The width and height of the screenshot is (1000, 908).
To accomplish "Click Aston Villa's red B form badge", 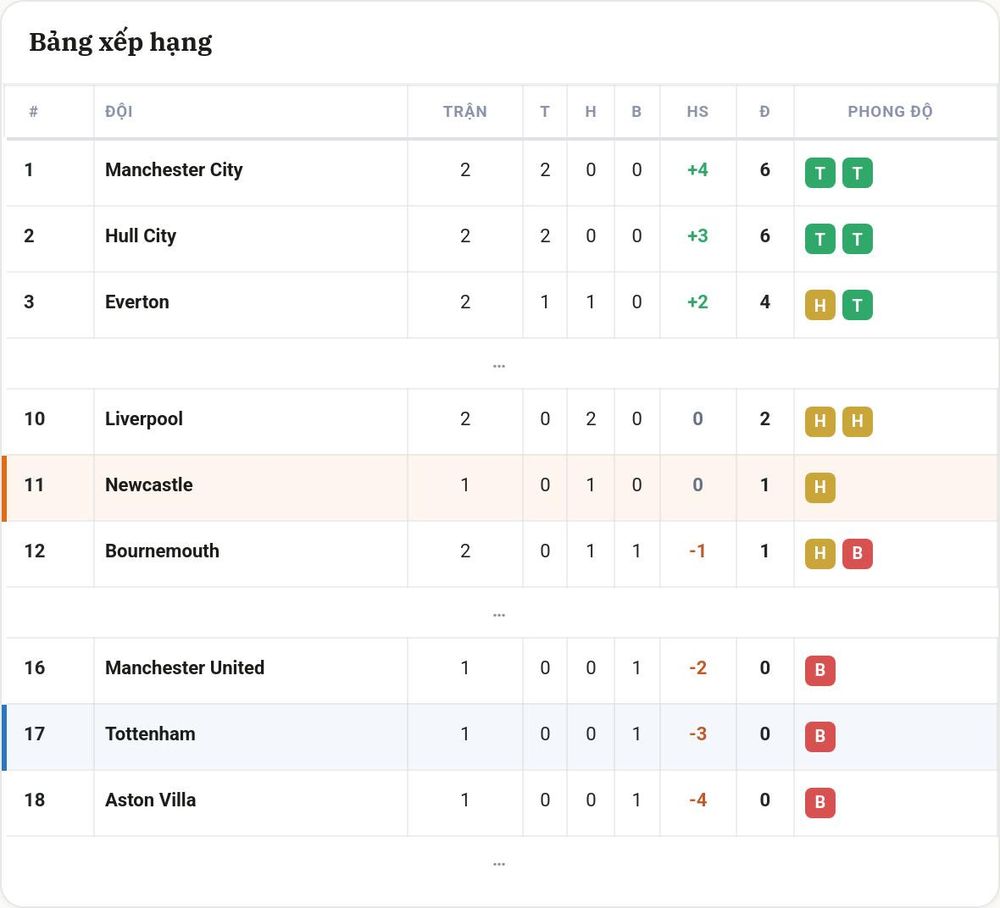I will pyautogui.click(x=820, y=802).
